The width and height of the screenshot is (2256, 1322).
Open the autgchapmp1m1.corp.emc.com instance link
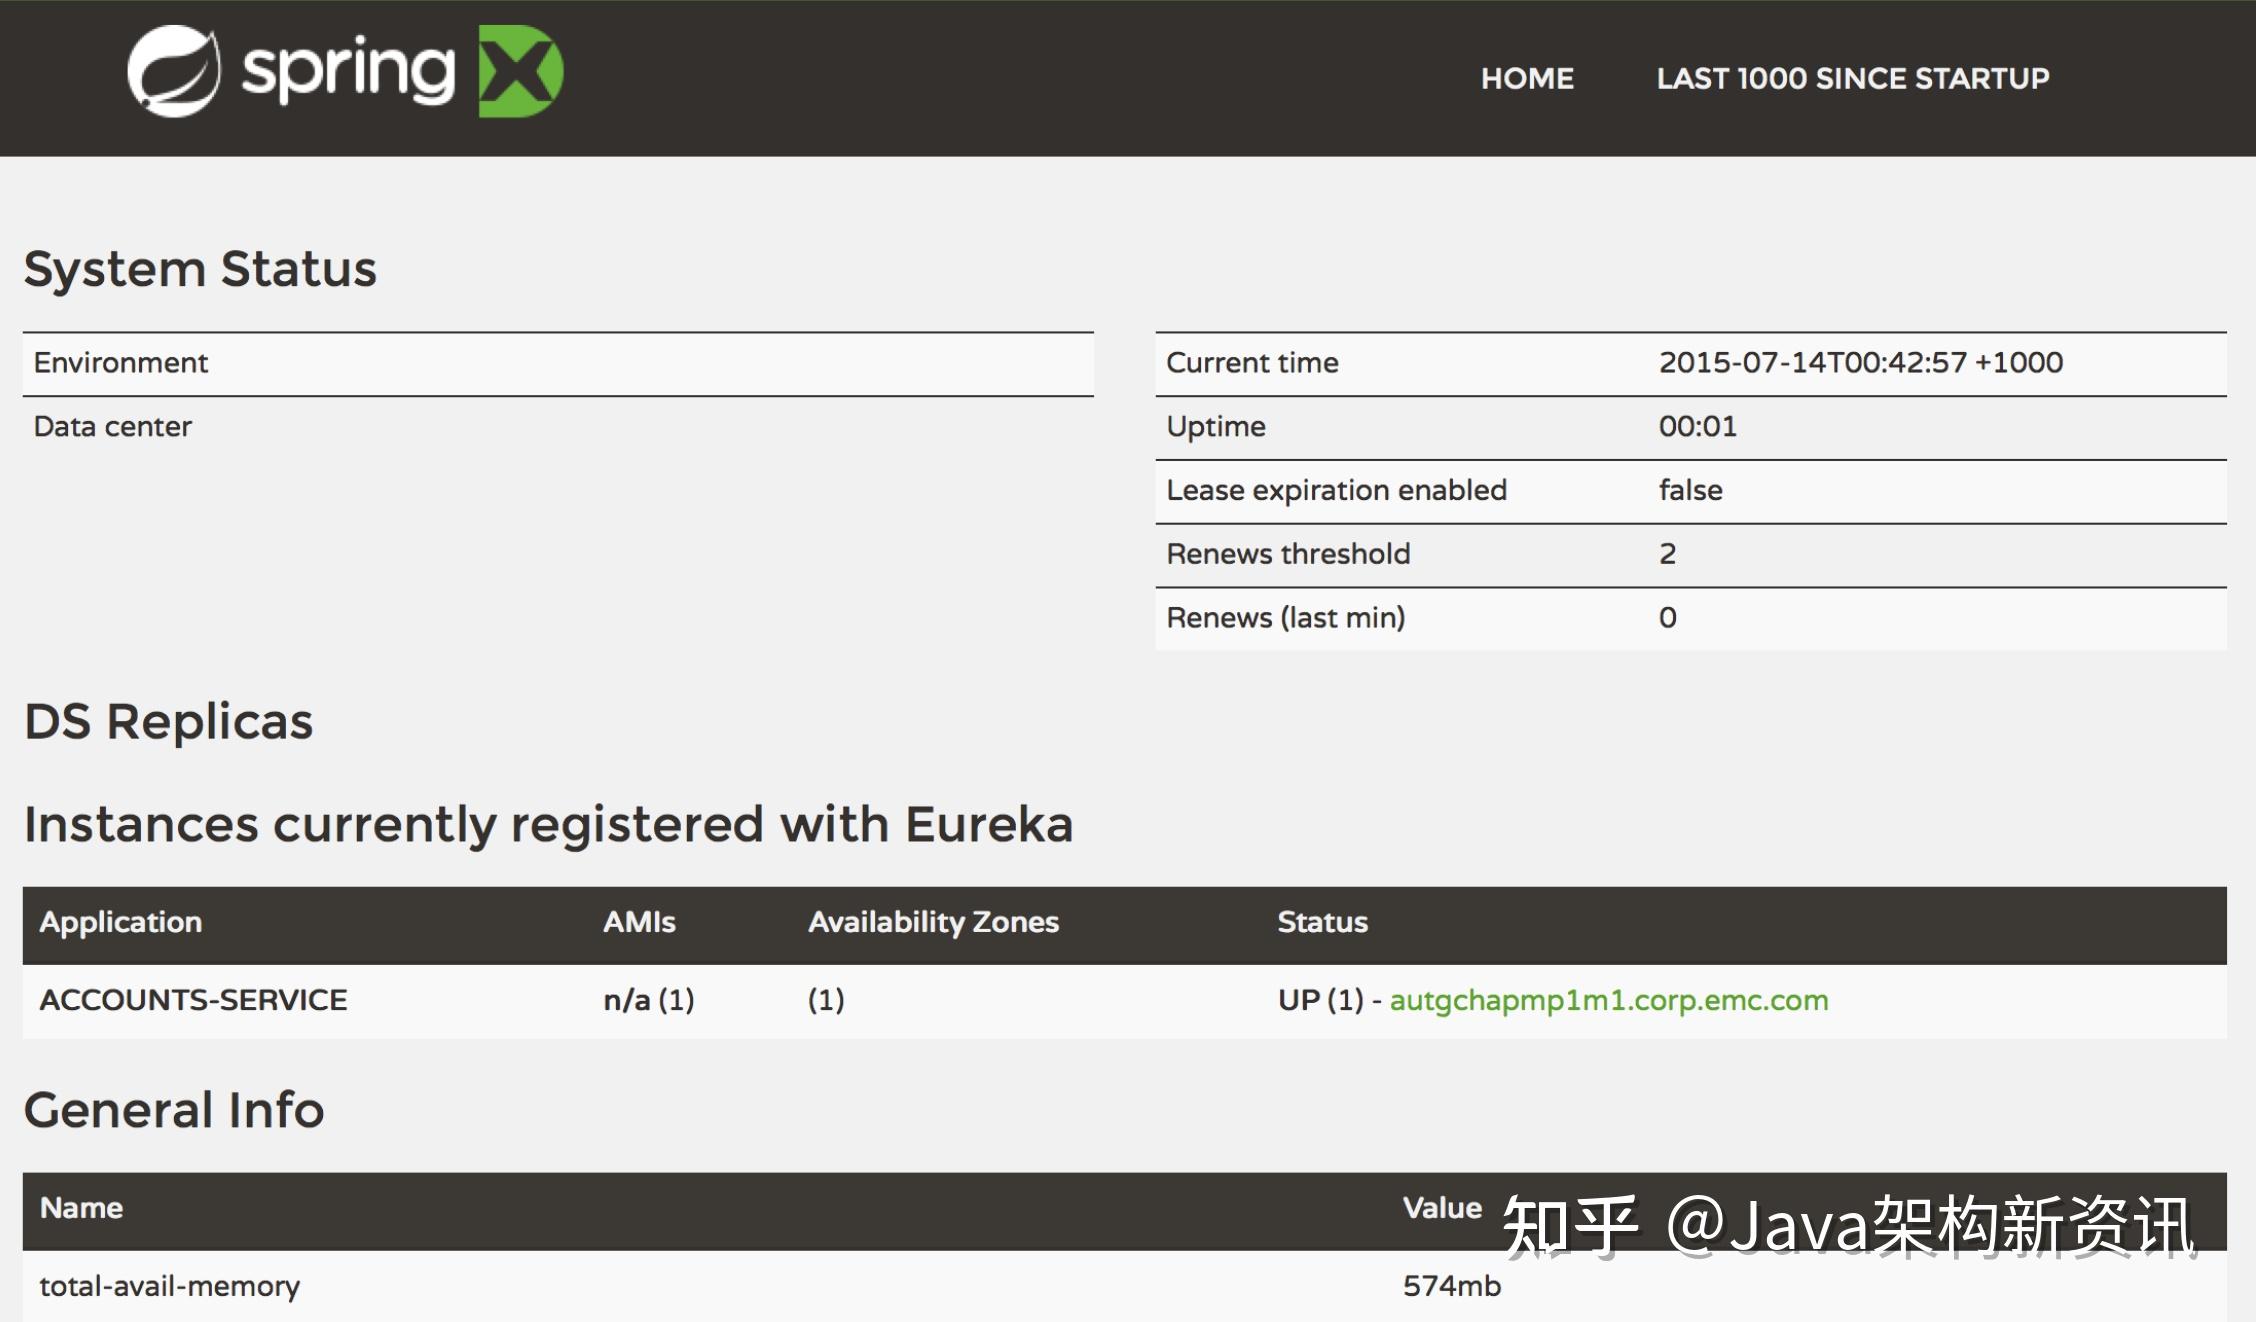click(1608, 1000)
